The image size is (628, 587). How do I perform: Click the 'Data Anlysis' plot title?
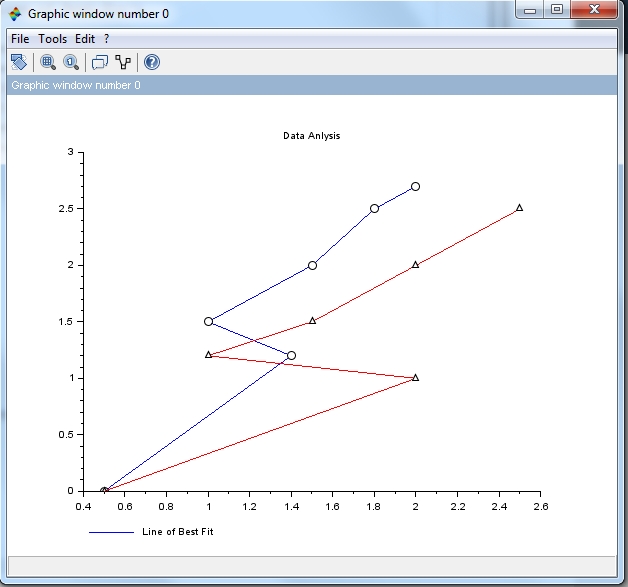pos(312,136)
